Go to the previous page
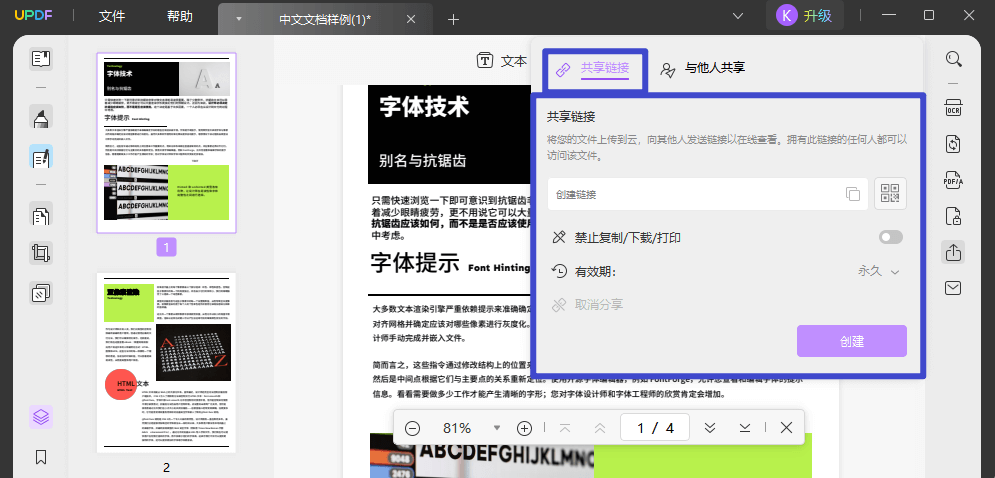Screen dimensions: 995x478 tap(600, 428)
